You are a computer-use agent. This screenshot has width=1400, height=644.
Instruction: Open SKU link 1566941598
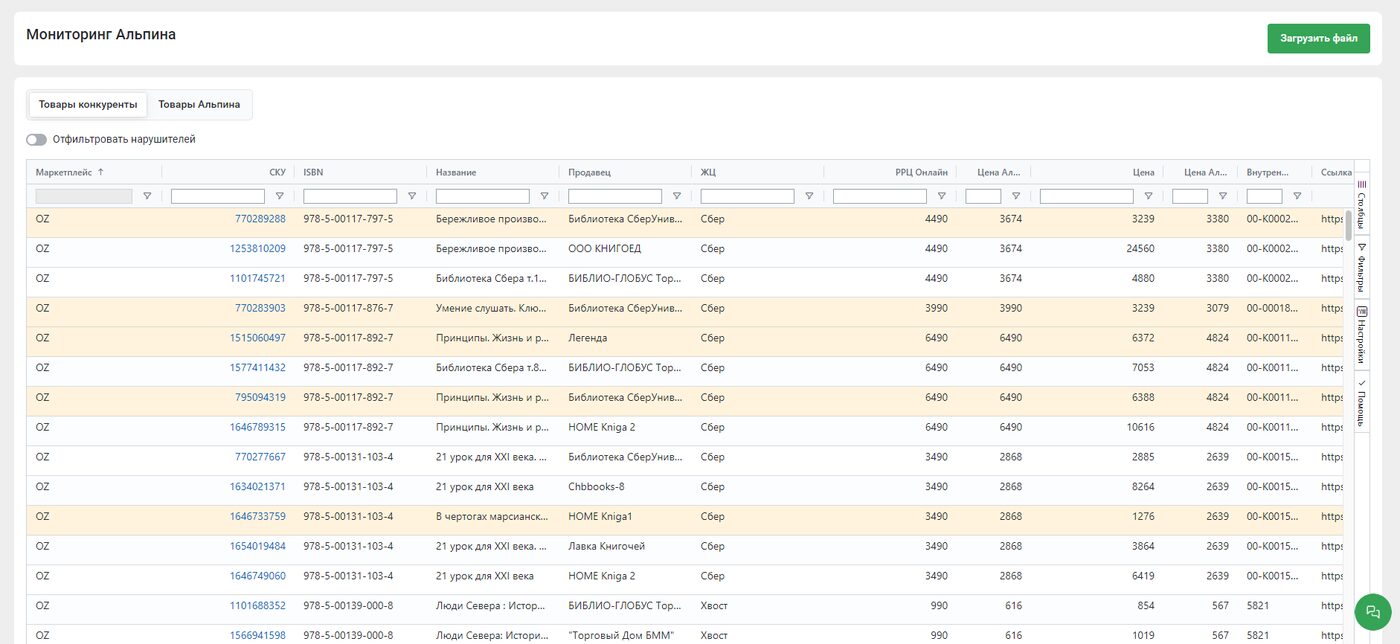click(257, 636)
